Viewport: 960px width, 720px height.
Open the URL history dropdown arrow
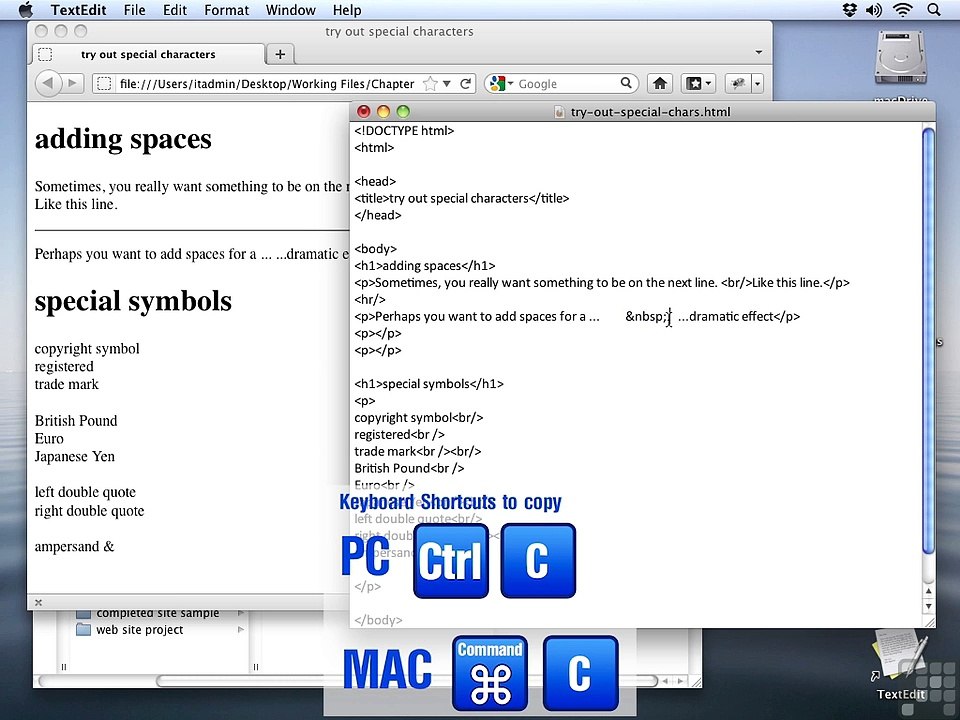[x=447, y=84]
